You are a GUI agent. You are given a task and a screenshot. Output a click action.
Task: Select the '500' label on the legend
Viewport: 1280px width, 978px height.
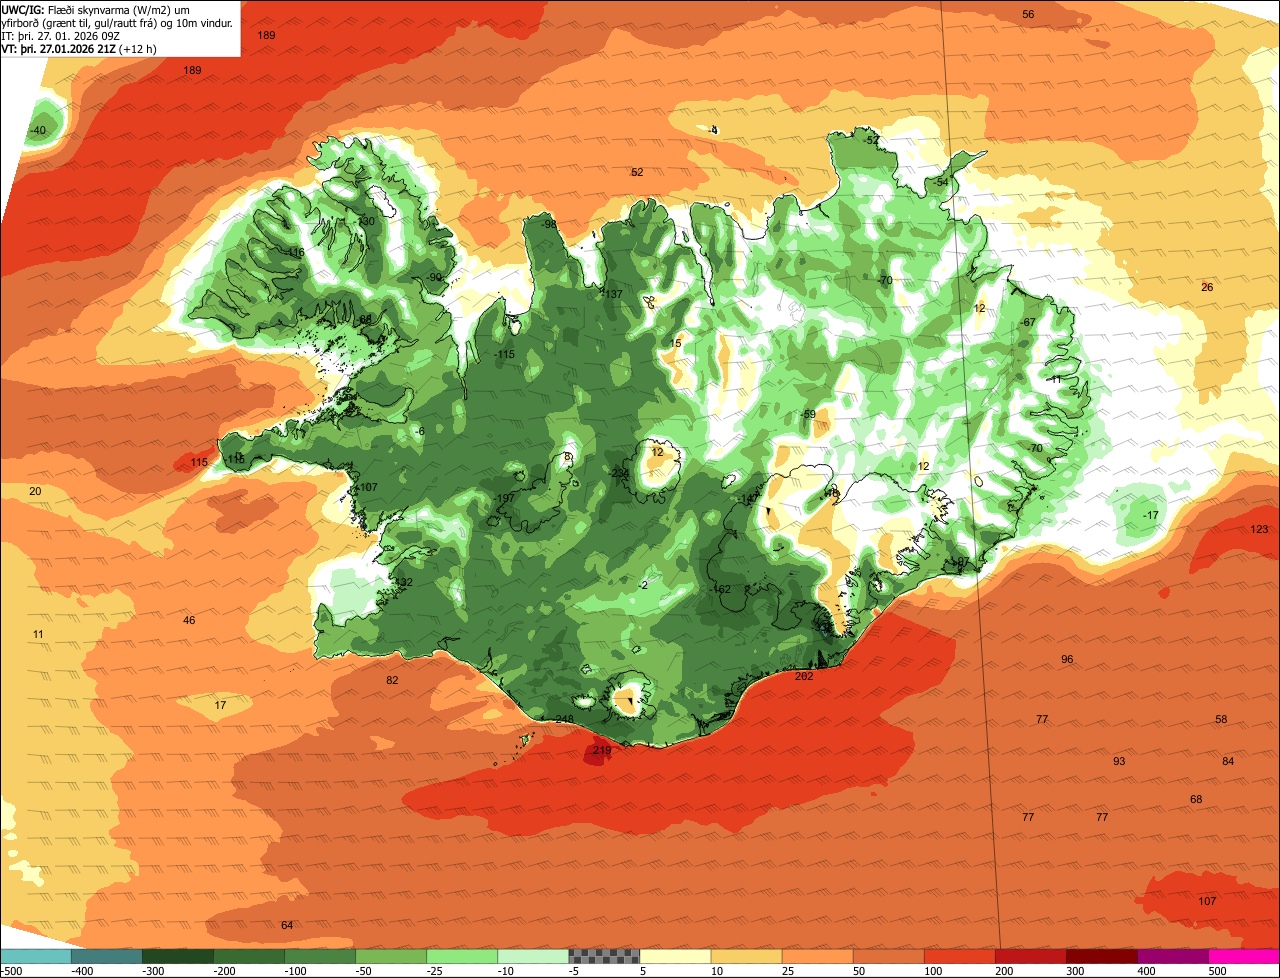pos(1217,971)
